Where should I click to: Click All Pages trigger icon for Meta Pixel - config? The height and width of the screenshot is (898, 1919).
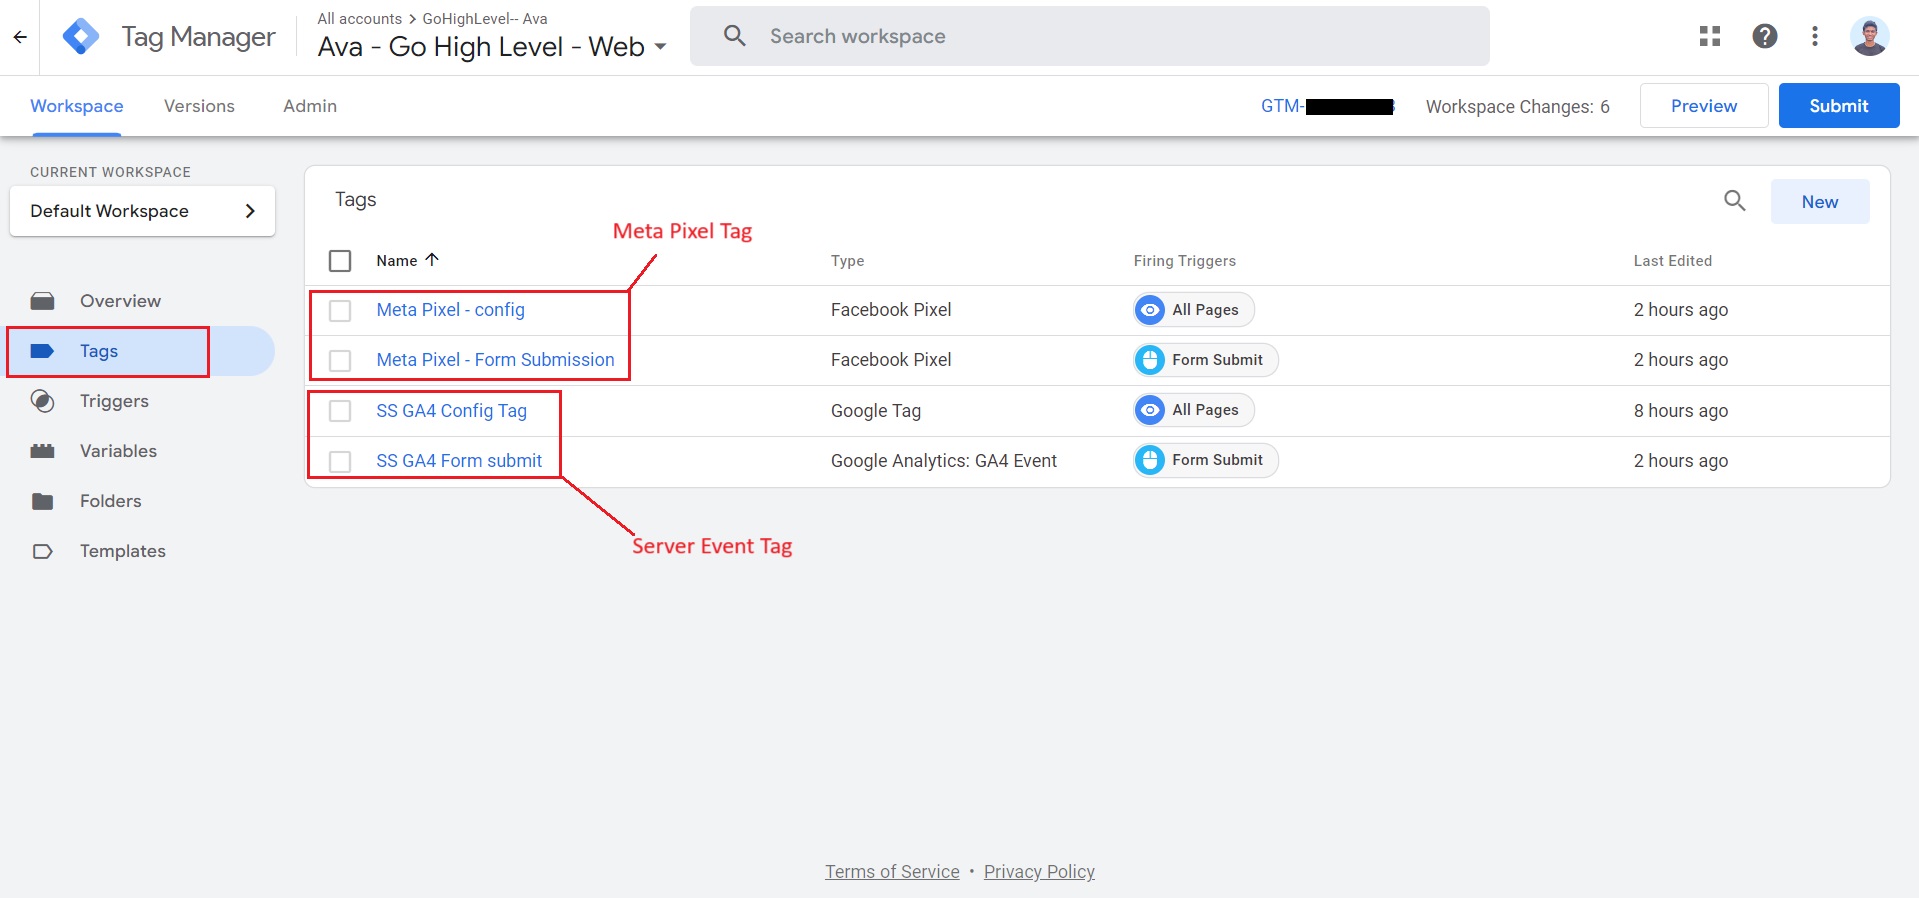click(x=1151, y=310)
